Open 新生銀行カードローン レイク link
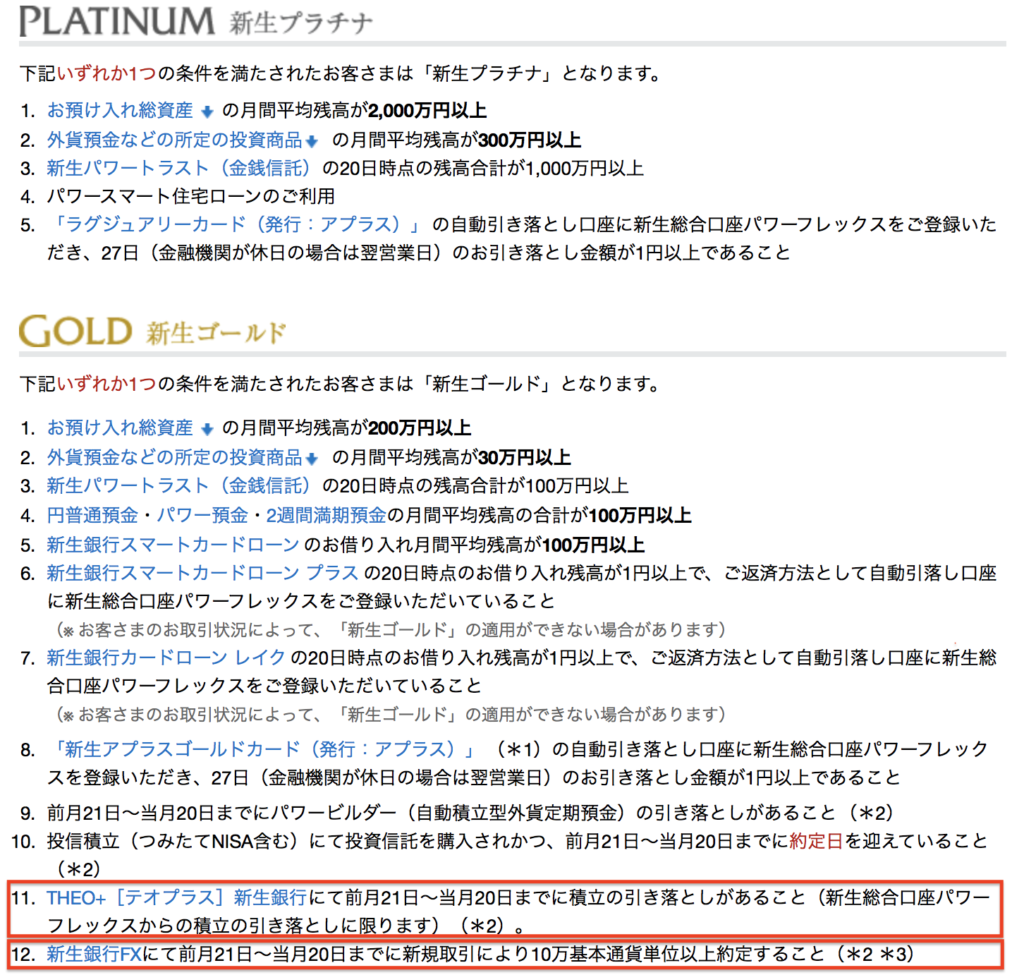The height and width of the screenshot is (975, 1024). pos(166,657)
